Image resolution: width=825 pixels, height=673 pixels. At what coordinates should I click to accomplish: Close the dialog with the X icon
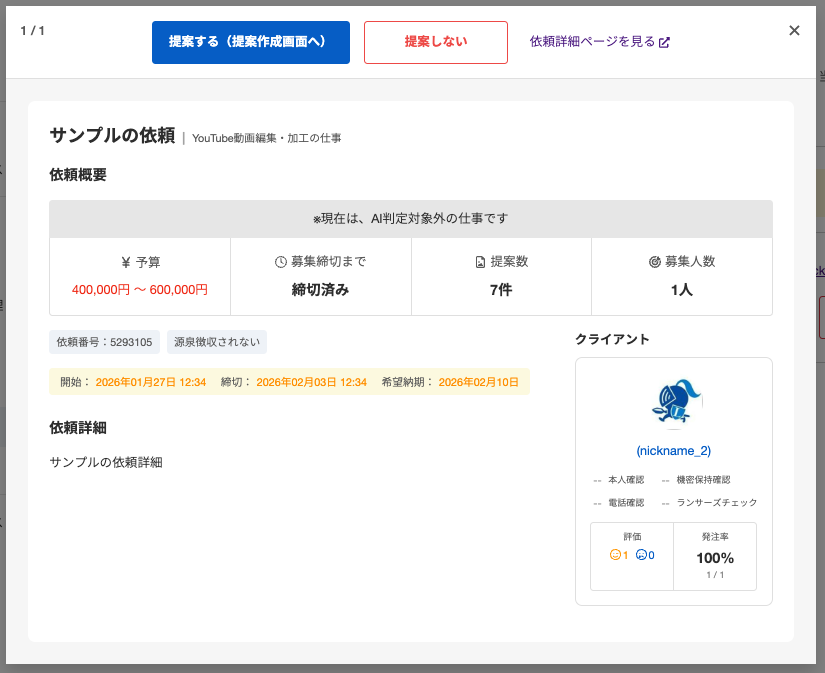pyautogui.click(x=794, y=30)
